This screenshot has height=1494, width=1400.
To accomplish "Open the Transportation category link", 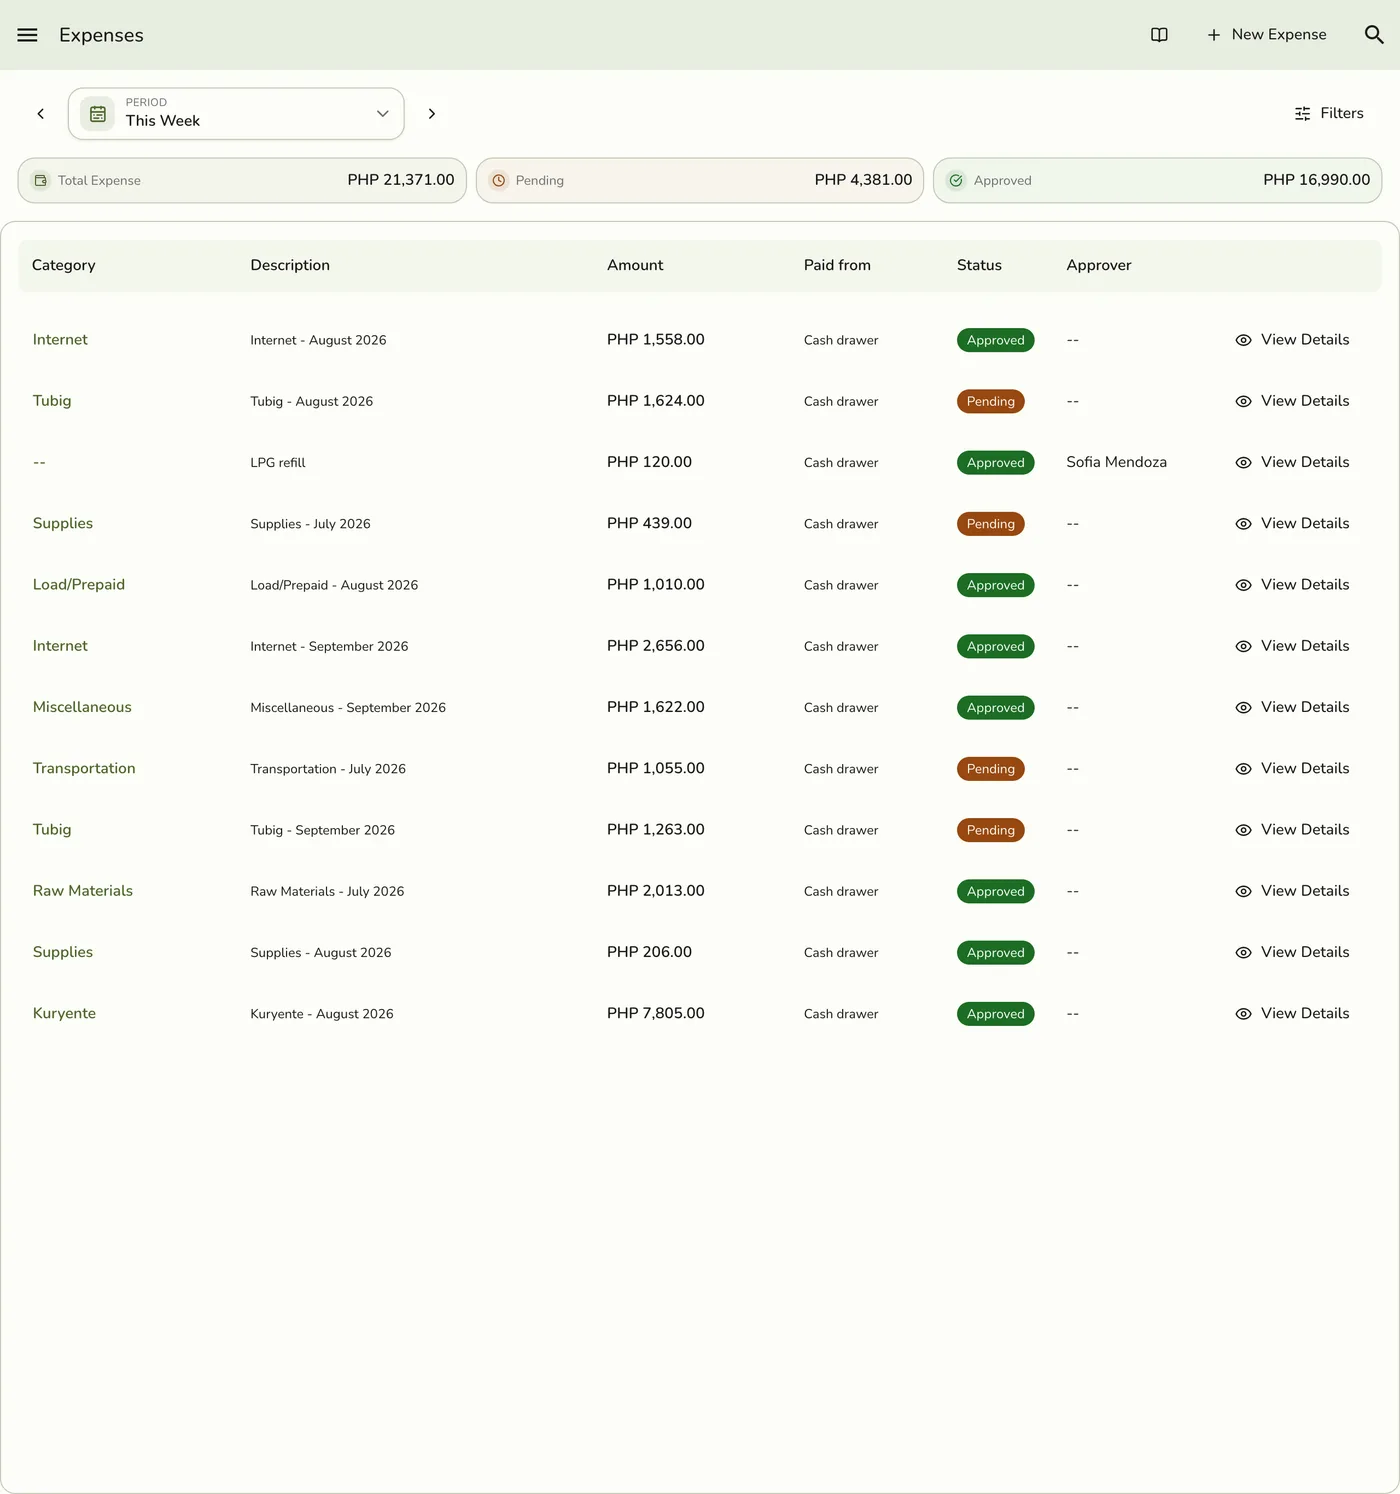I will [84, 768].
